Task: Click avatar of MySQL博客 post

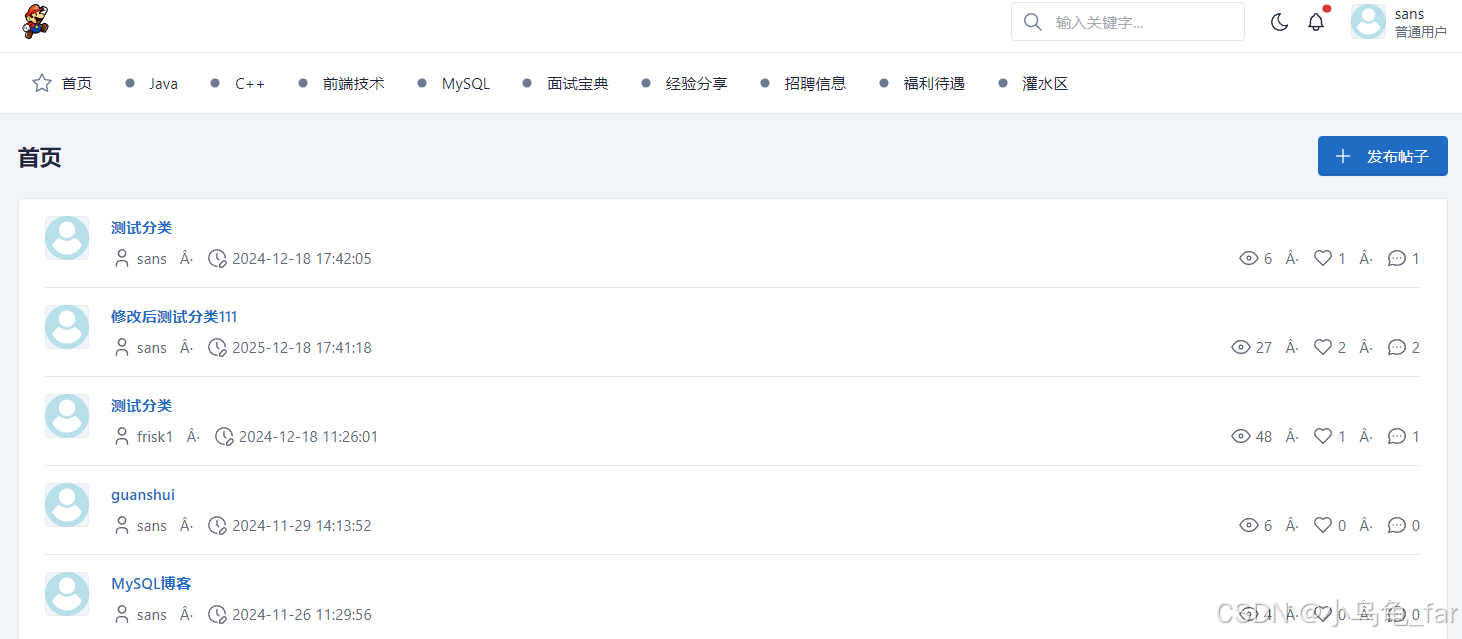Action: (67, 594)
